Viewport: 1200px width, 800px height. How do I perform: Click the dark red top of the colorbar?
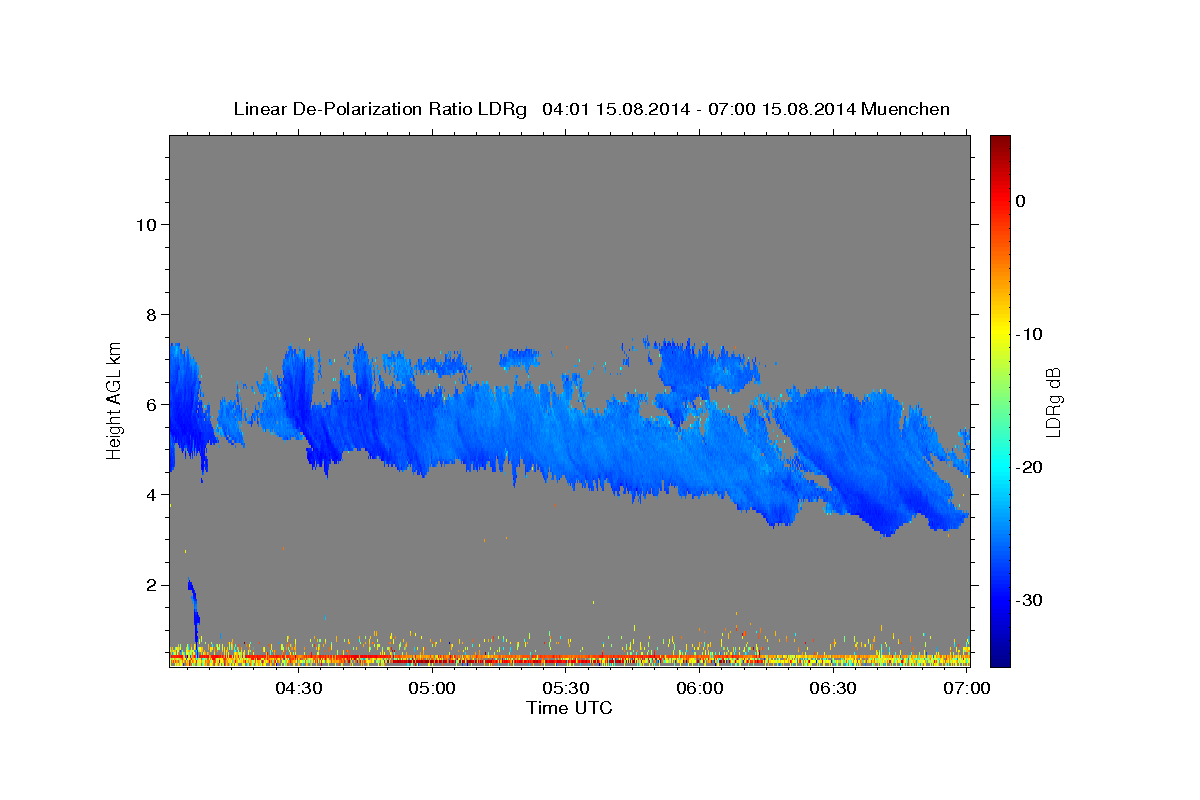(1000, 145)
